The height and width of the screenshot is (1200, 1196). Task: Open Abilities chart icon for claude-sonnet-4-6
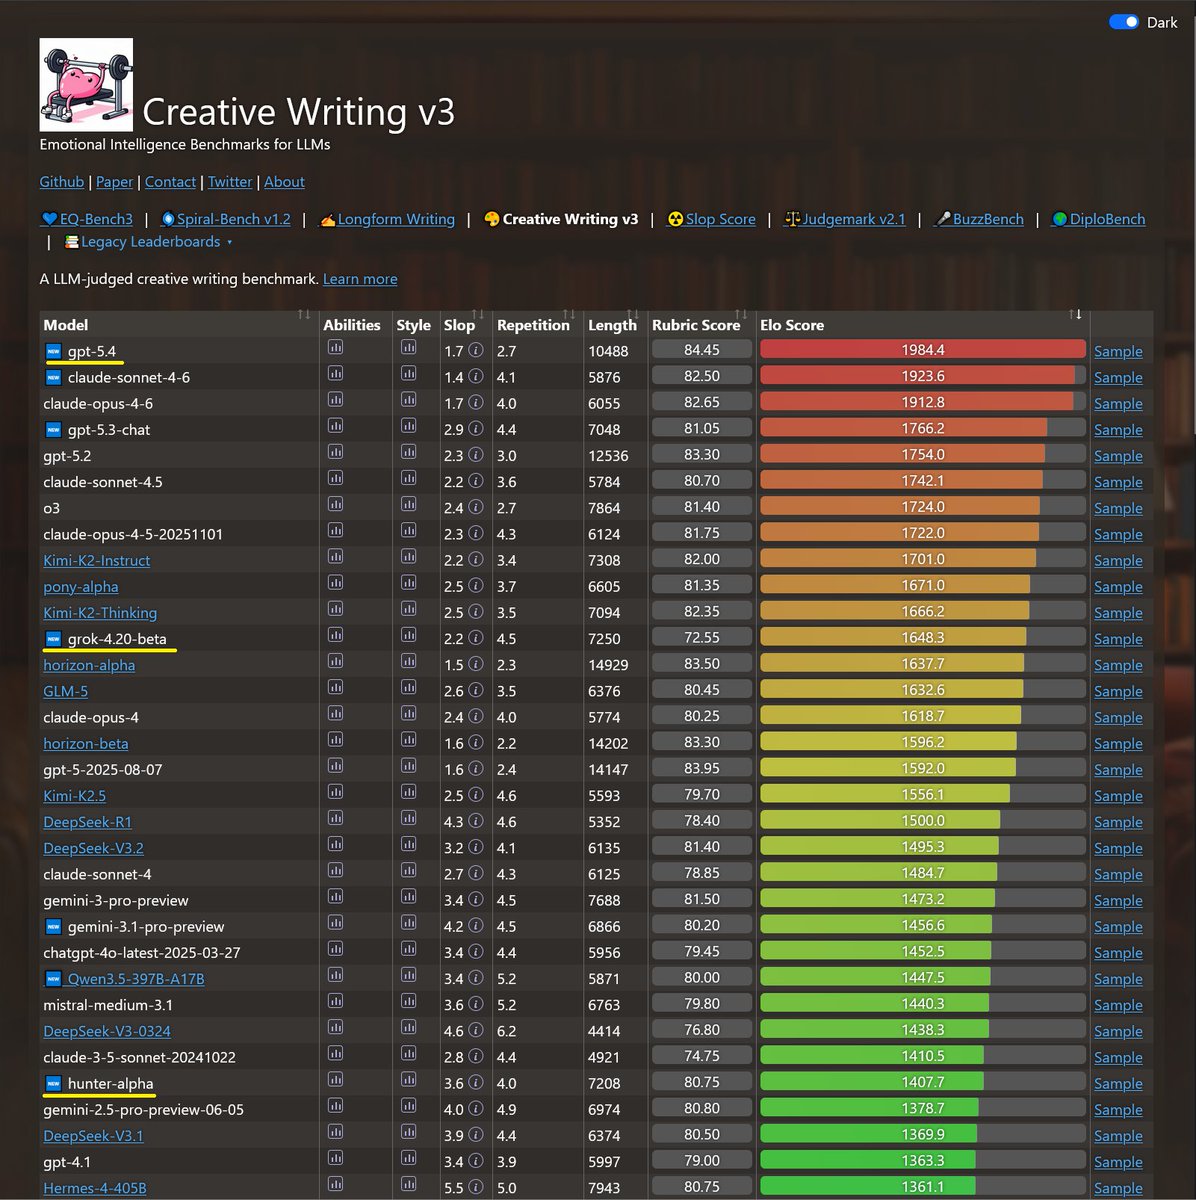pos(335,373)
